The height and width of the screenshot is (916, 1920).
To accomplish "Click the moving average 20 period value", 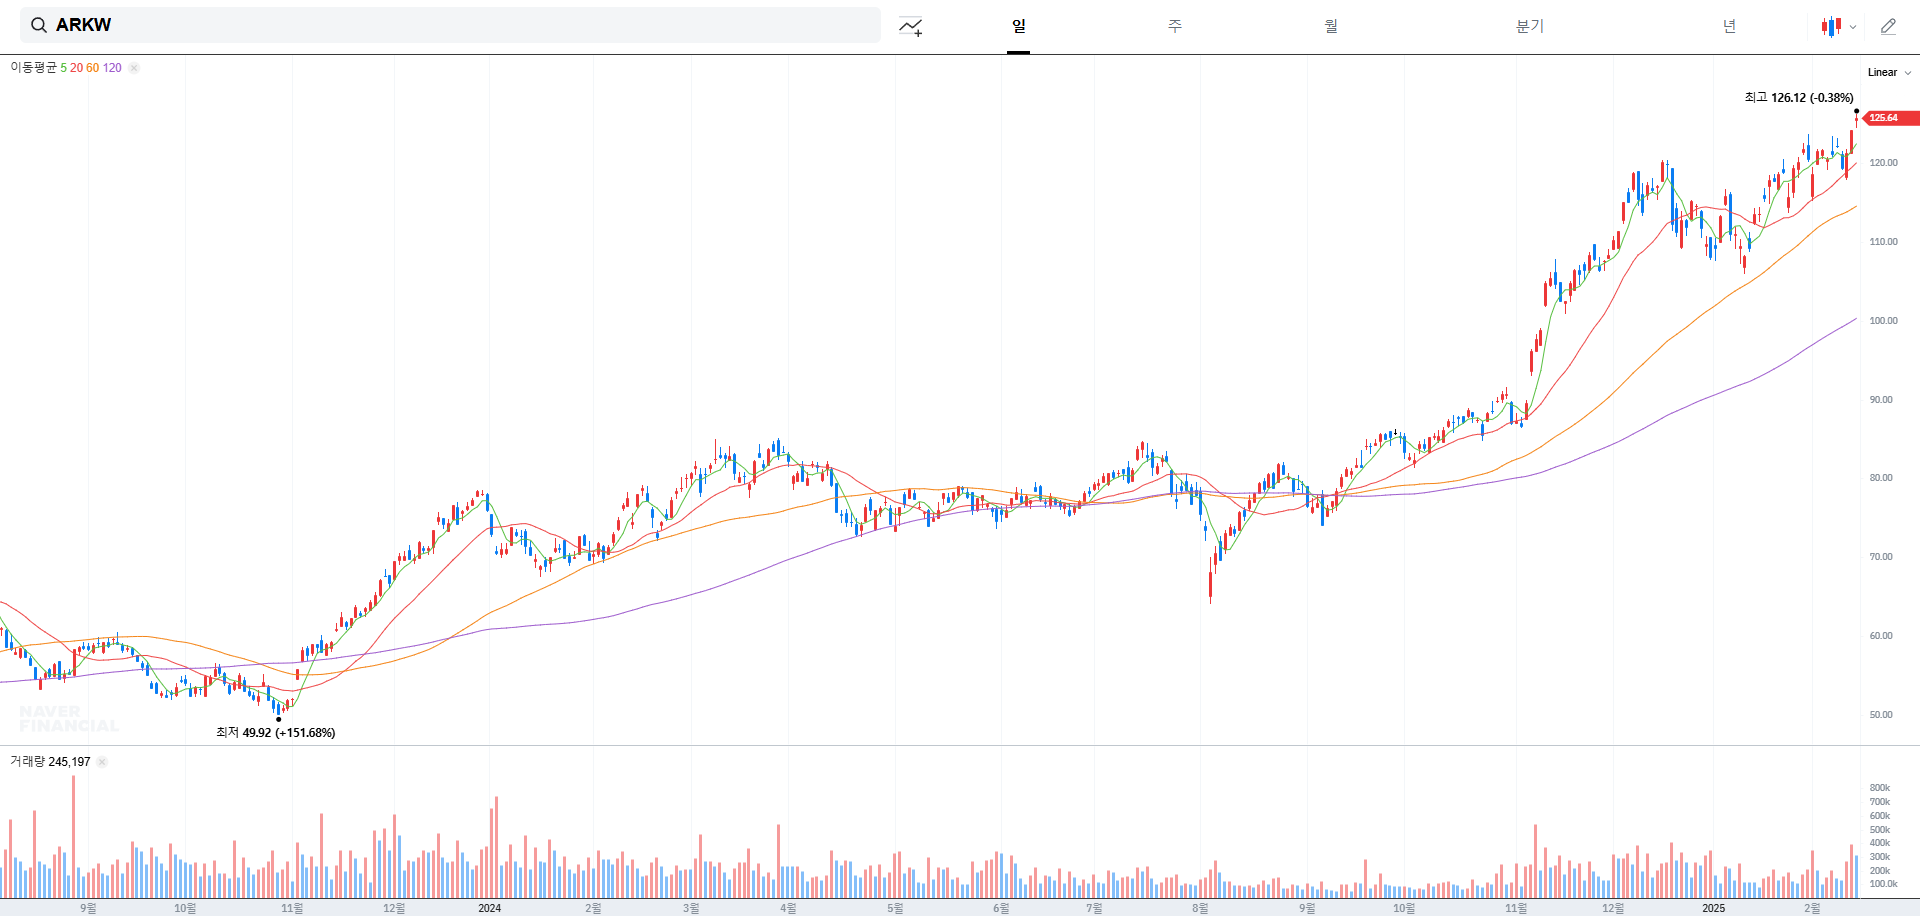I will coord(76,68).
